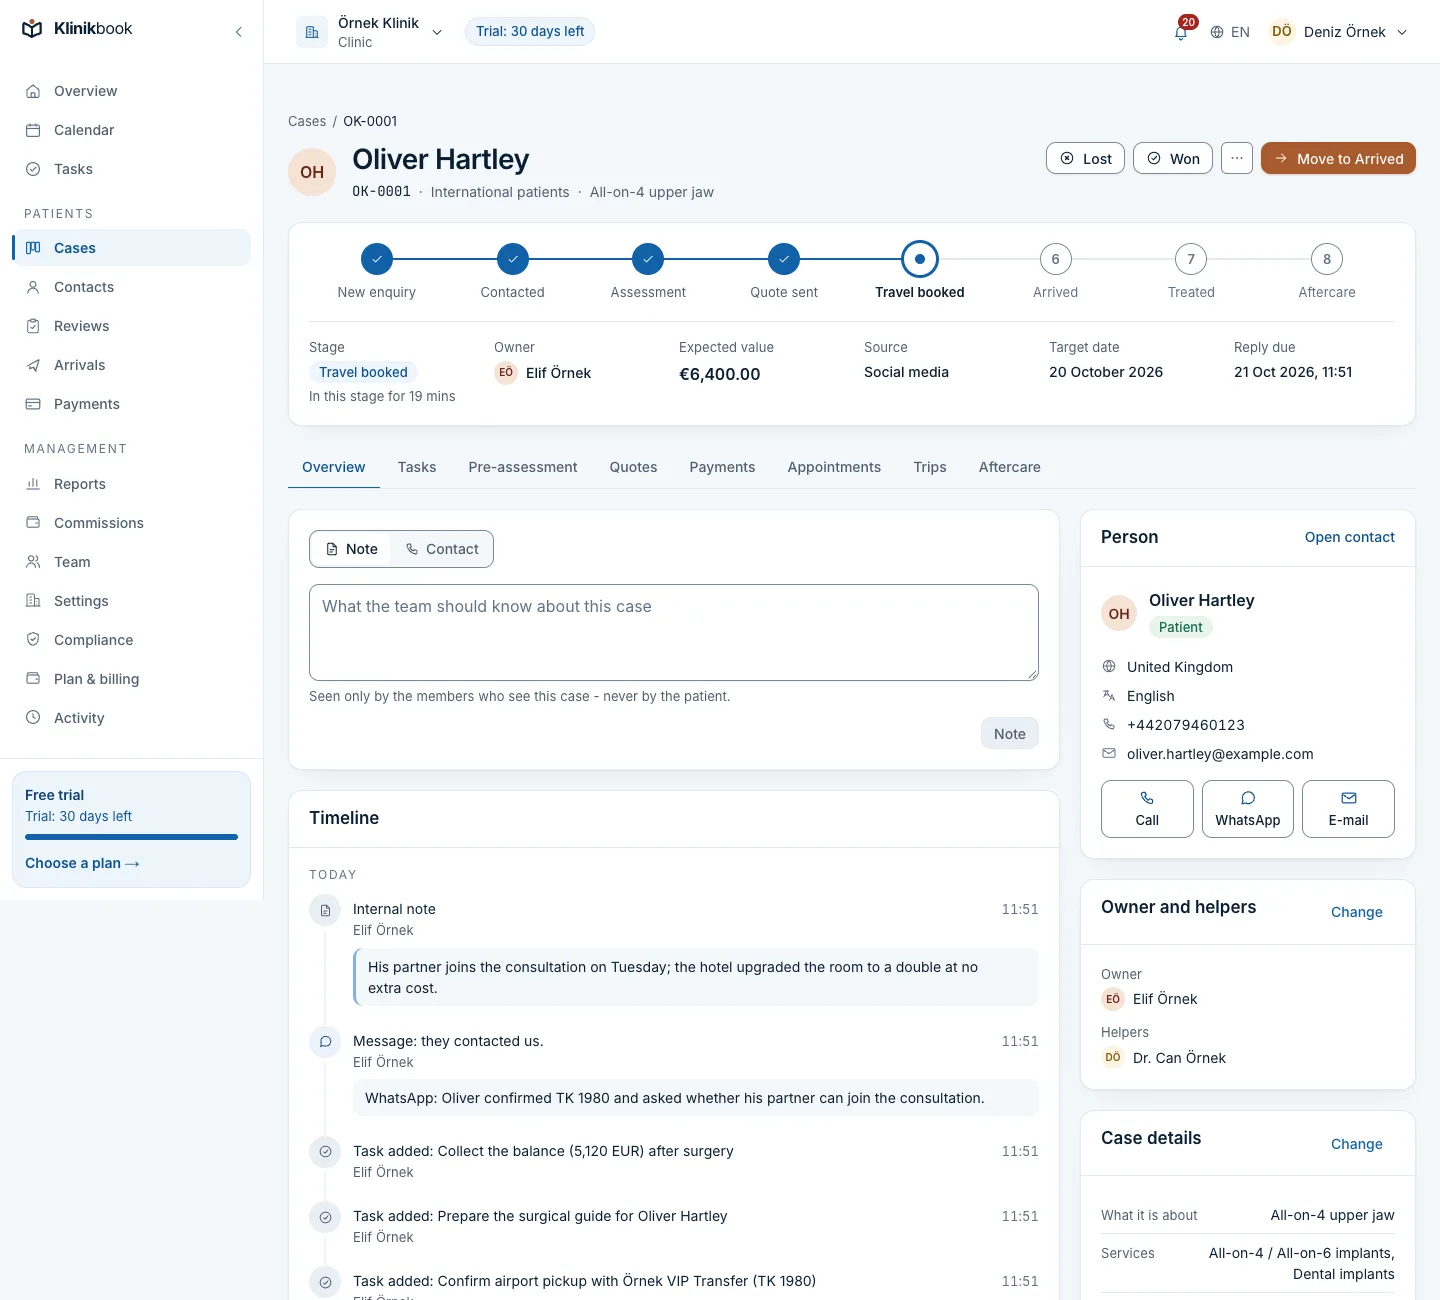This screenshot has width=1440, height=1300.
Task: Collapse the sidebar with chevron icon
Action: 238,32
